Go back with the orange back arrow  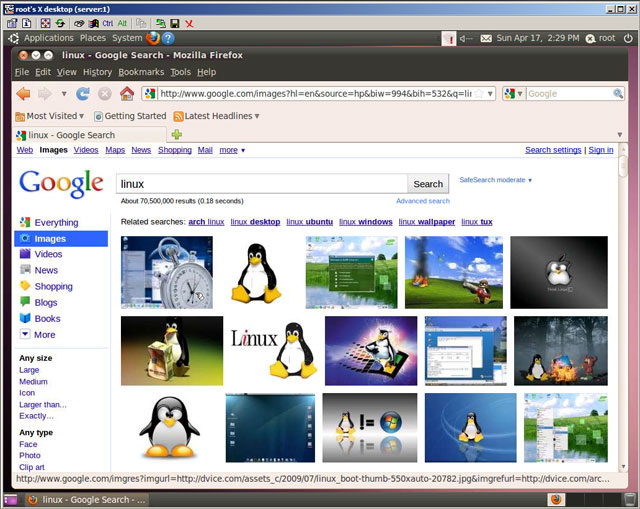[23, 94]
